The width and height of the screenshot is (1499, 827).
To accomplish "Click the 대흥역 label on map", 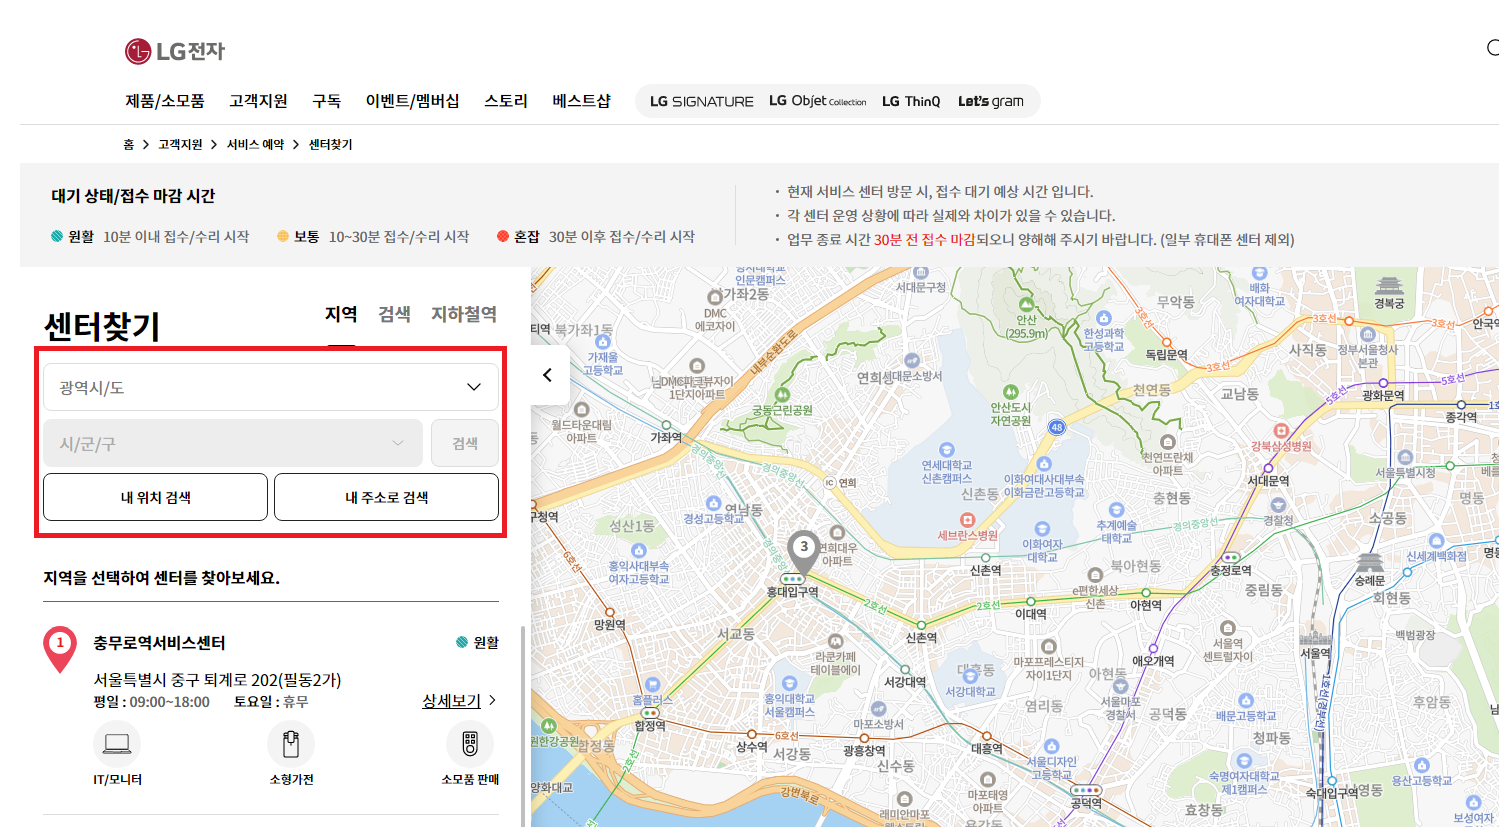I will coord(987,748).
